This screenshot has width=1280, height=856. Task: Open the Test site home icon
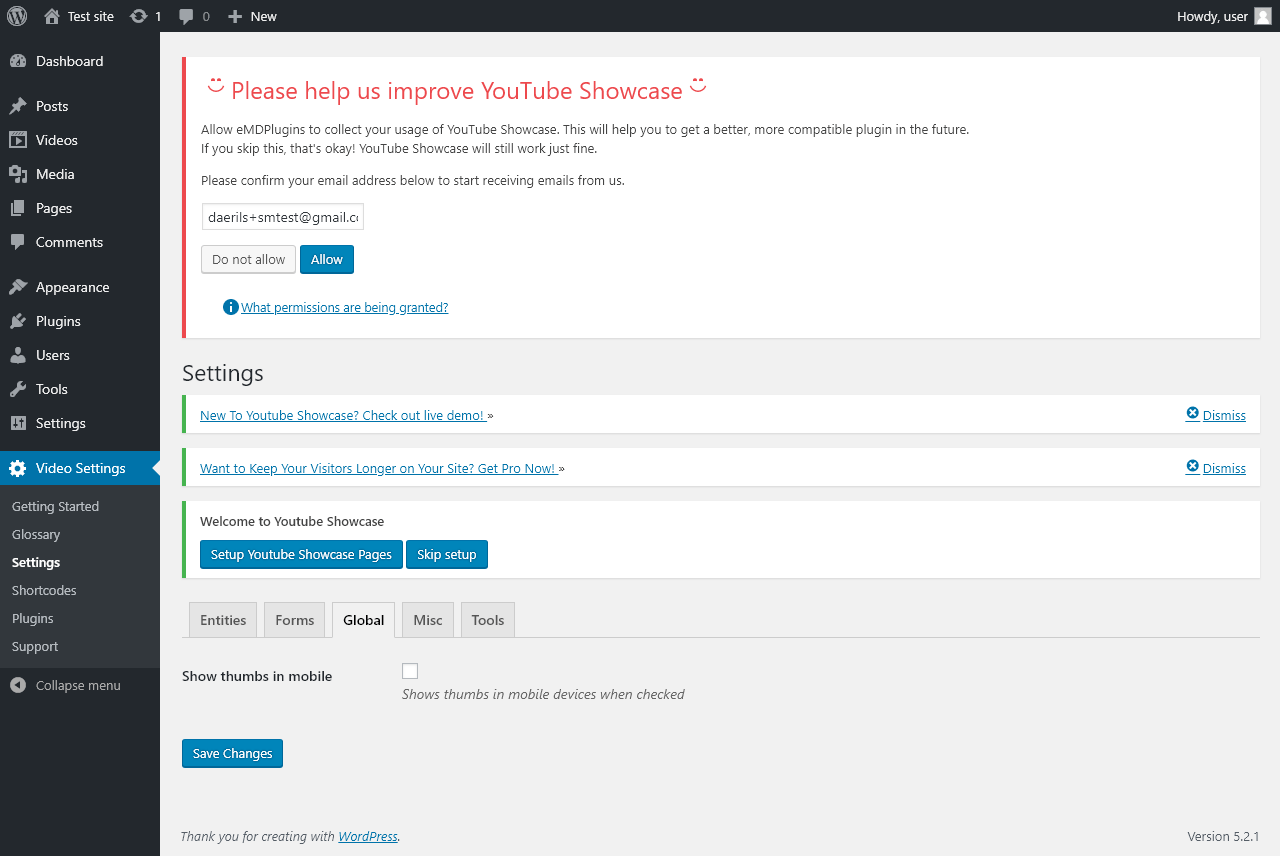click(x=52, y=16)
